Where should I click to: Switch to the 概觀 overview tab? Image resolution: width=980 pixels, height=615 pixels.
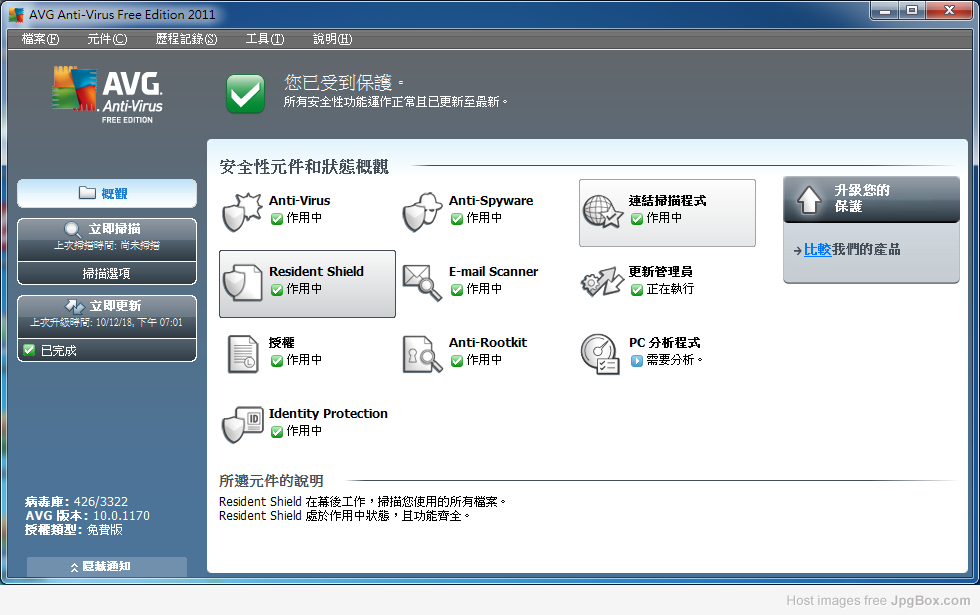click(x=107, y=193)
